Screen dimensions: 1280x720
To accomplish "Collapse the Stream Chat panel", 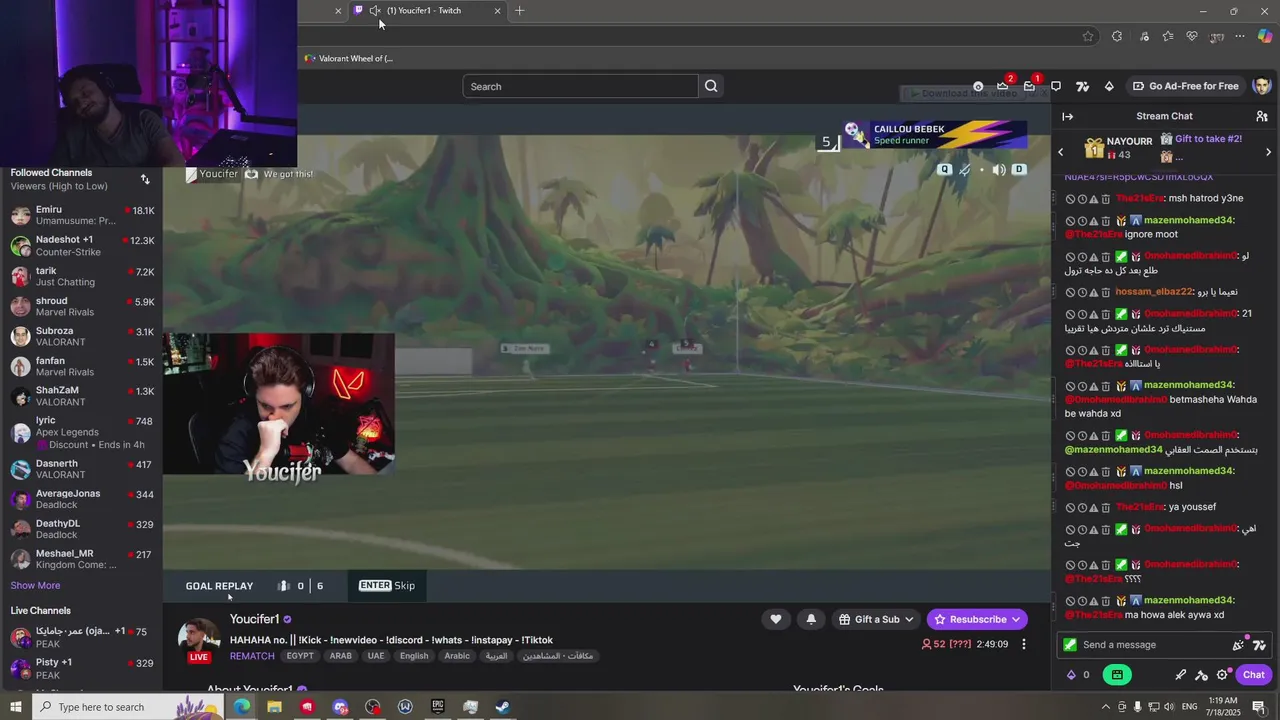I will click(x=1067, y=116).
